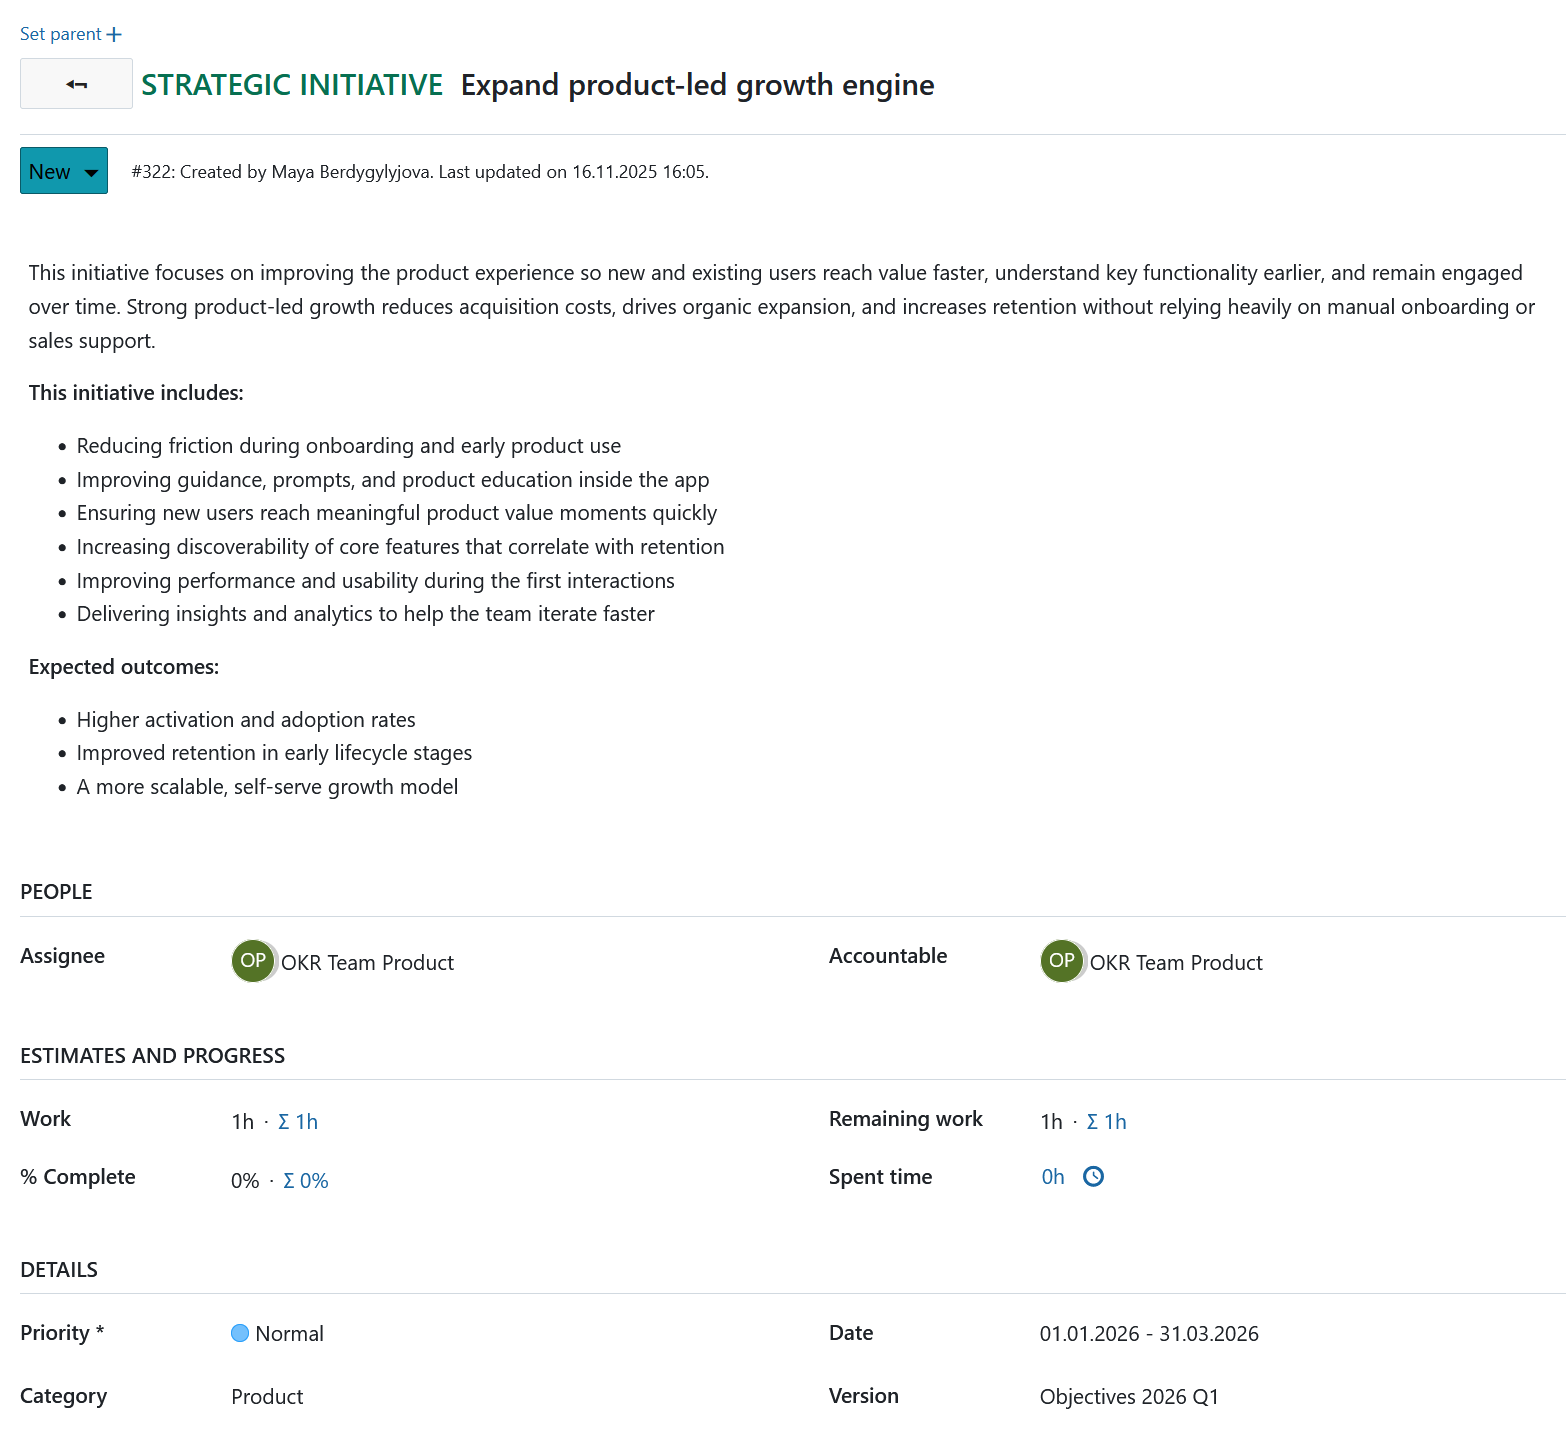
Task: Click the Assignee OP avatar
Action: tap(252, 961)
